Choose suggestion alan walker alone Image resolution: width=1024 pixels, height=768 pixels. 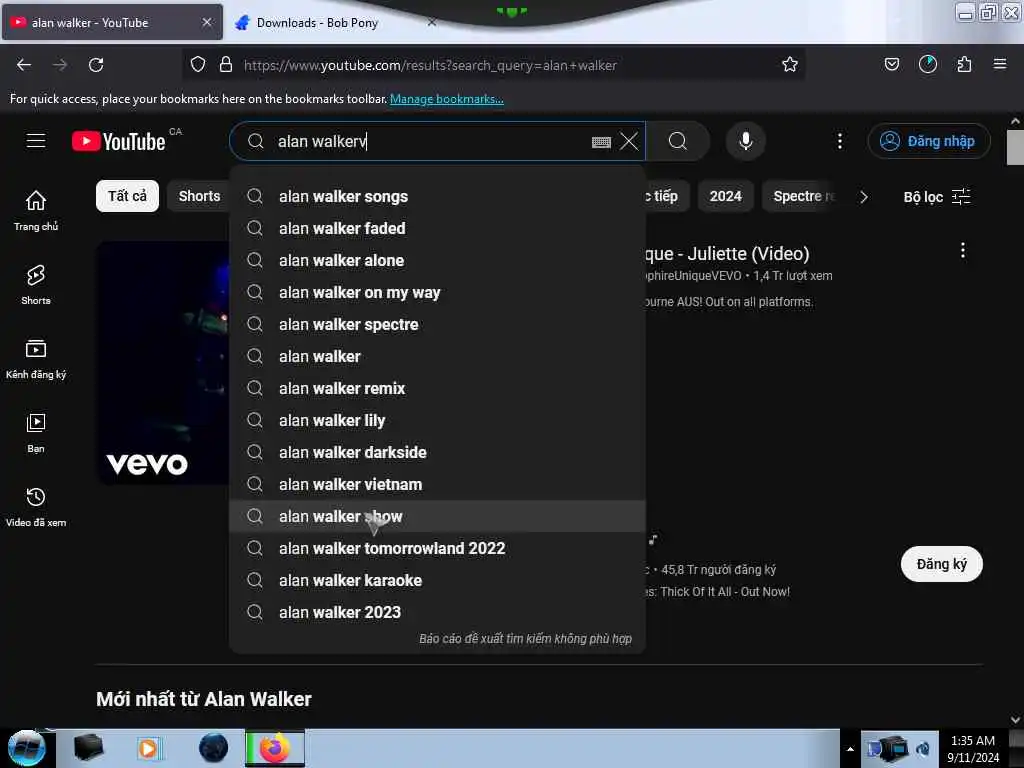(438, 261)
